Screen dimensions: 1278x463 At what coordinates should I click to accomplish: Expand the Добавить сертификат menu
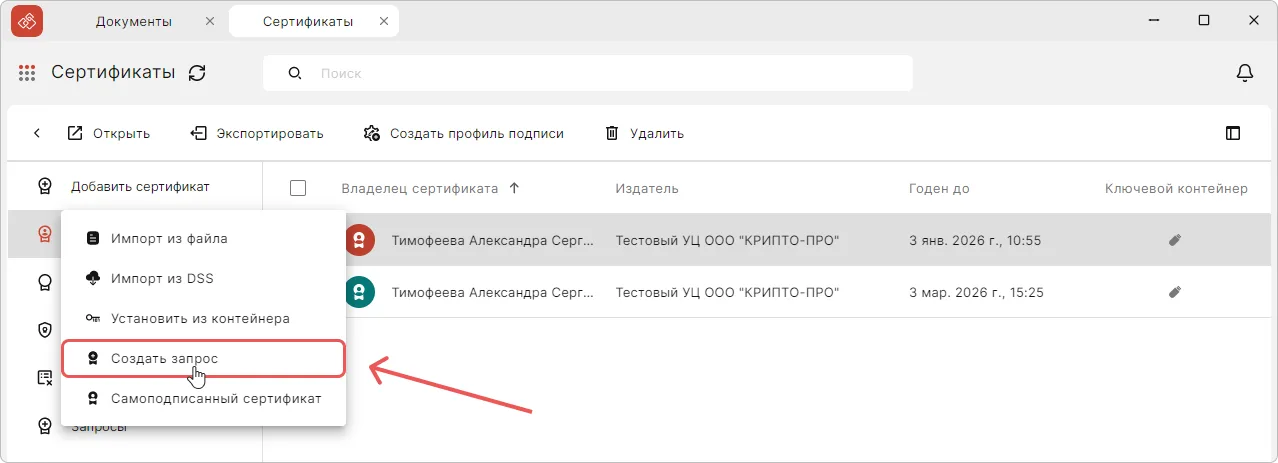tap(139, 186)
